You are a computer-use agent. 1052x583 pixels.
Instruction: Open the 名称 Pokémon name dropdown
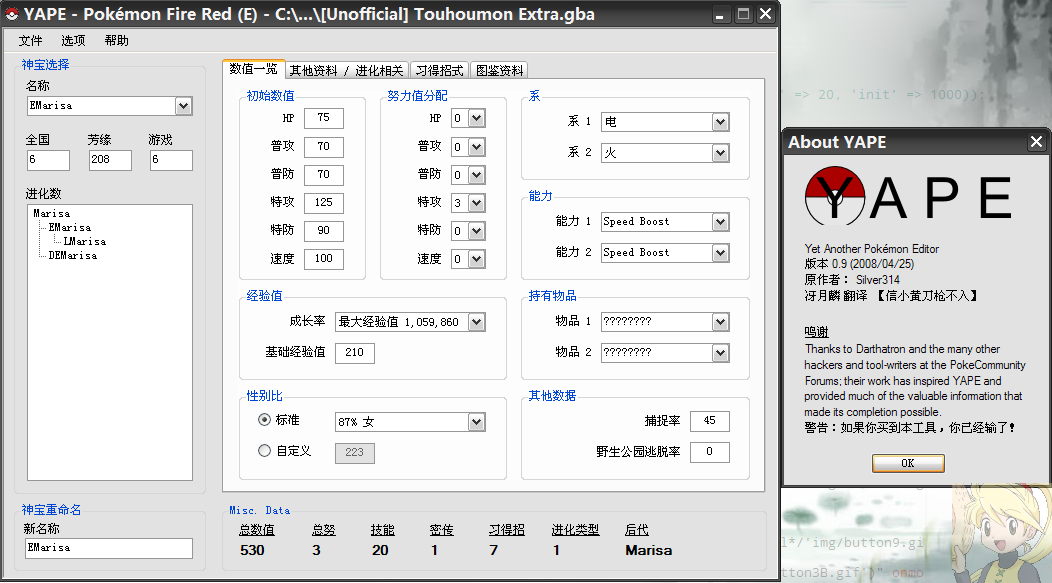[x=183, y=106]
